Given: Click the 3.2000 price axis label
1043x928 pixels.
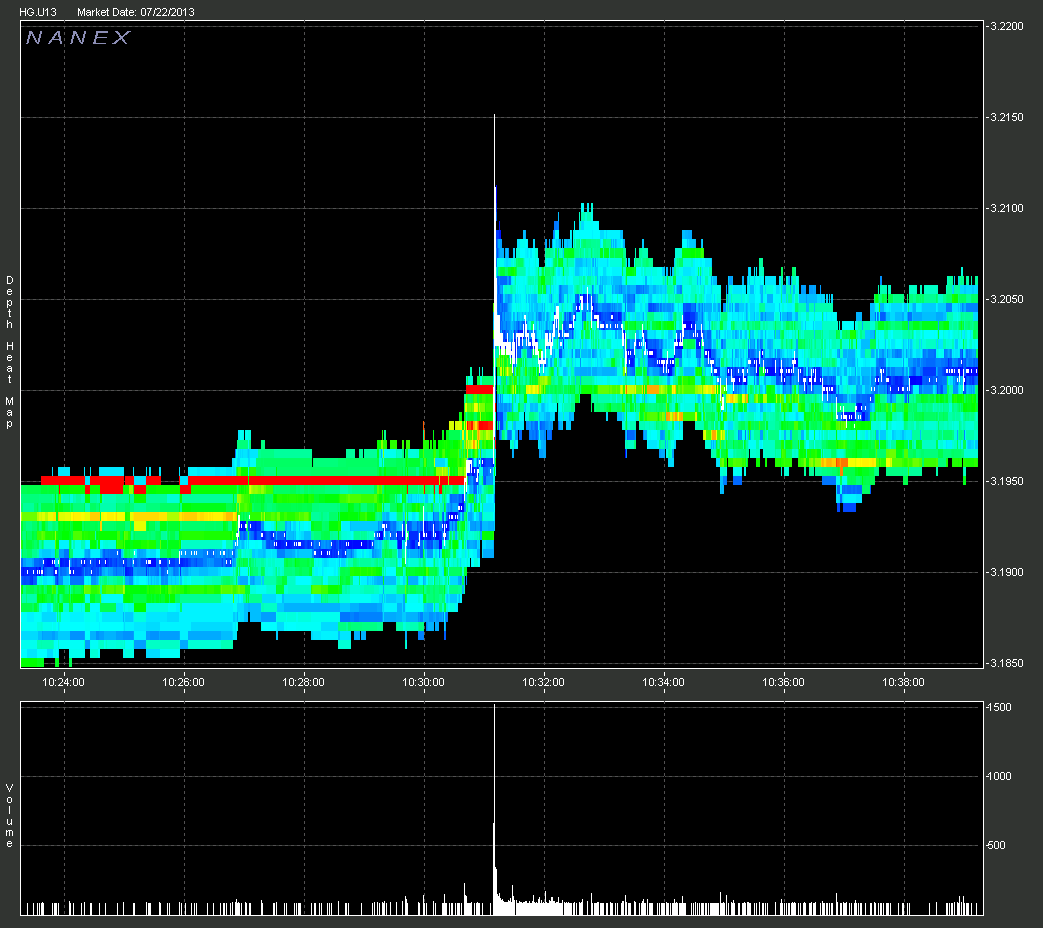Looking at the screenshot, I should (1006, 390).
